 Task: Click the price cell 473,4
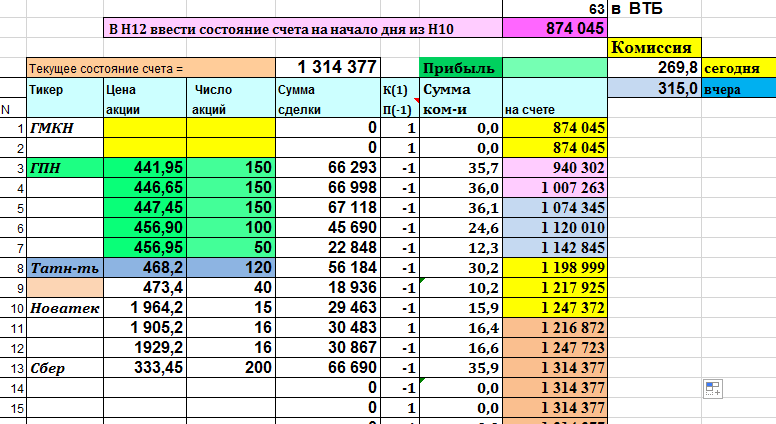pyautogui.click(x=145, y=287)
